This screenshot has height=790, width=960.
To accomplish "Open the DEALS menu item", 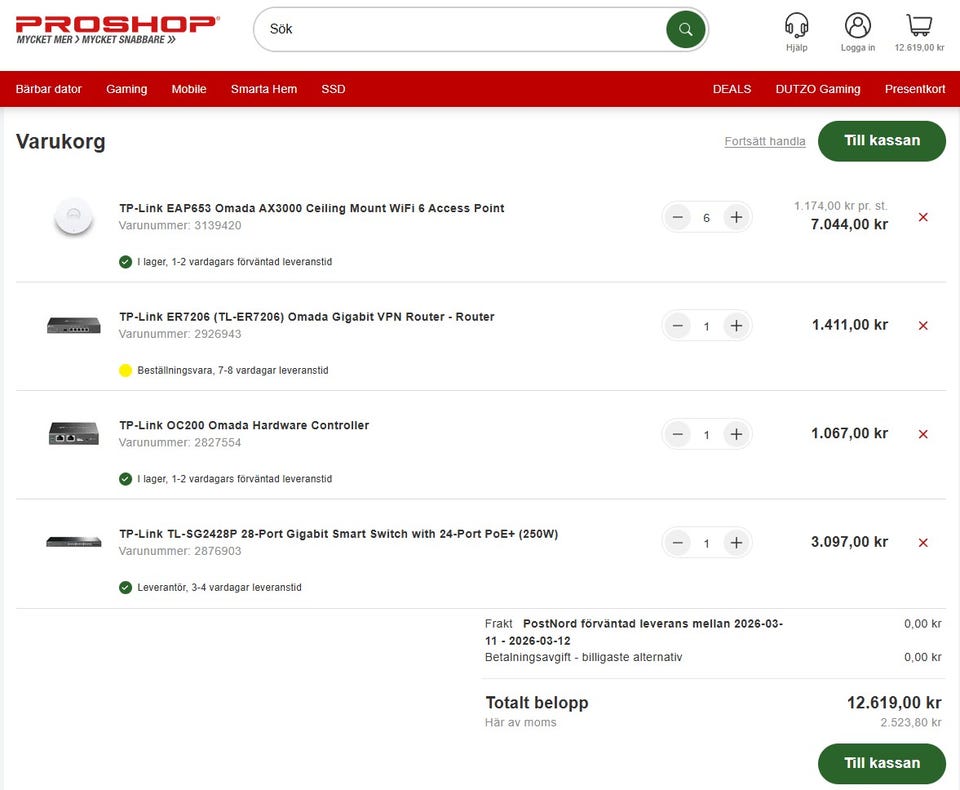I will click(731, 89).
